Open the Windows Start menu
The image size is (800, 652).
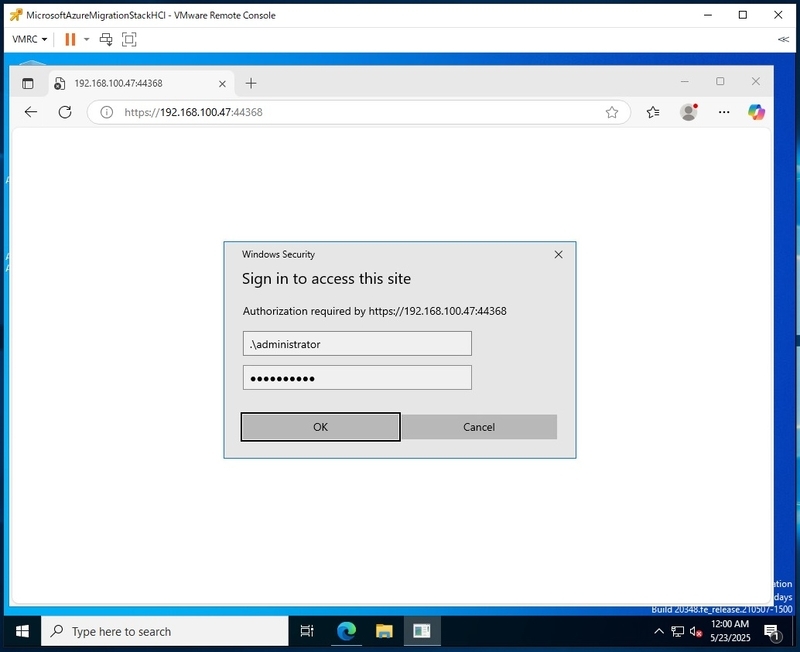(x=22, y=632)
